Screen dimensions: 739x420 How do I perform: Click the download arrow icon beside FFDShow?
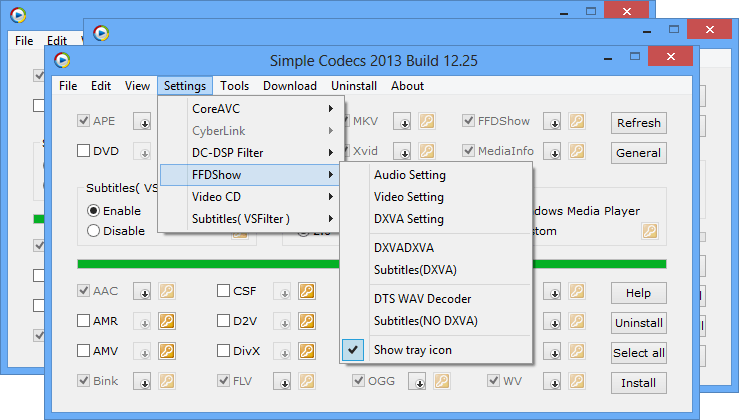click(552, 122)
